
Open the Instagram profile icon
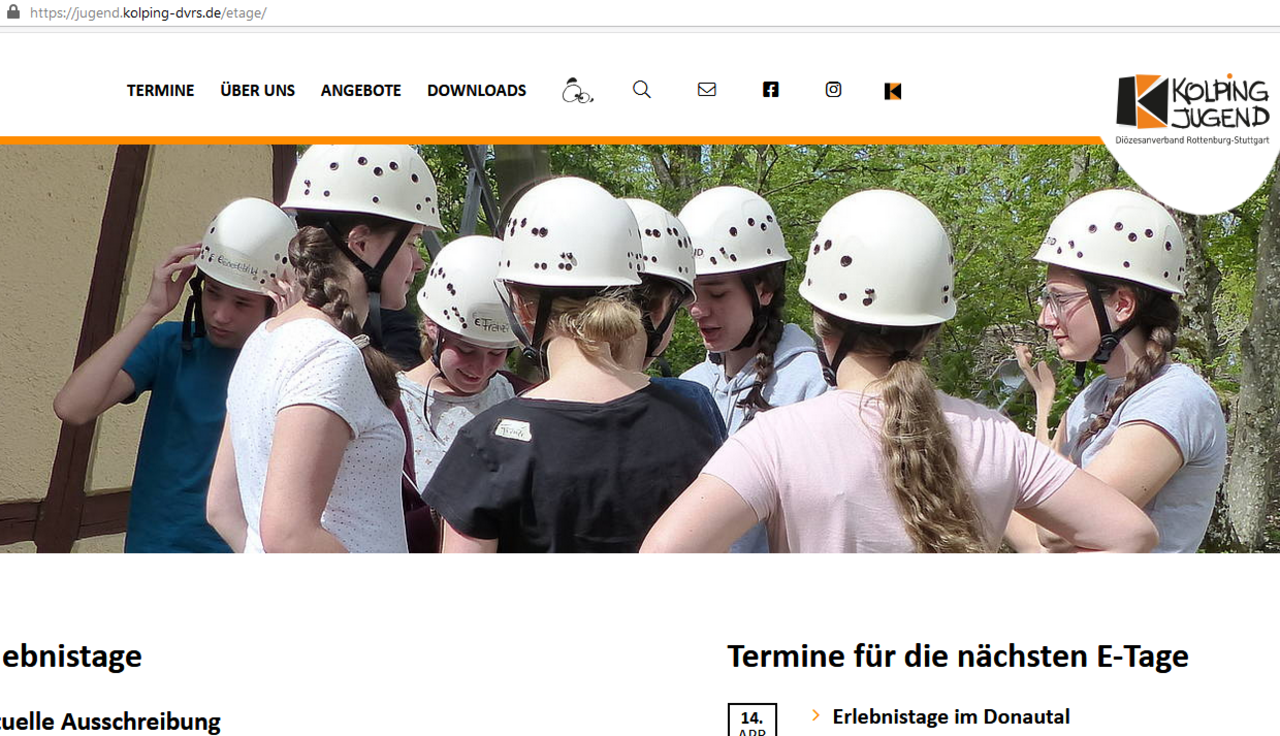click(833, 90)
